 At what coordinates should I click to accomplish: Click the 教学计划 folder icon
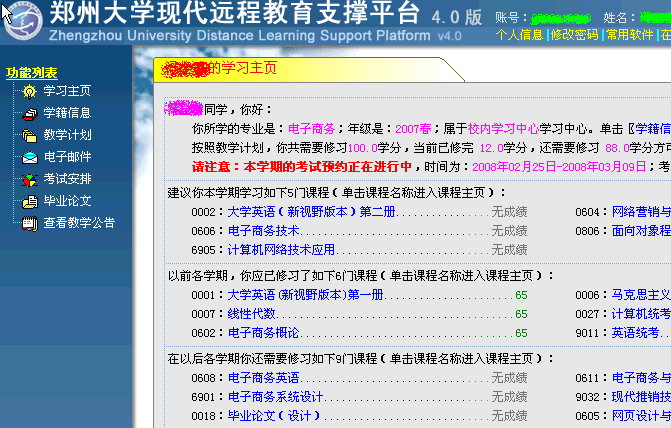30,136
